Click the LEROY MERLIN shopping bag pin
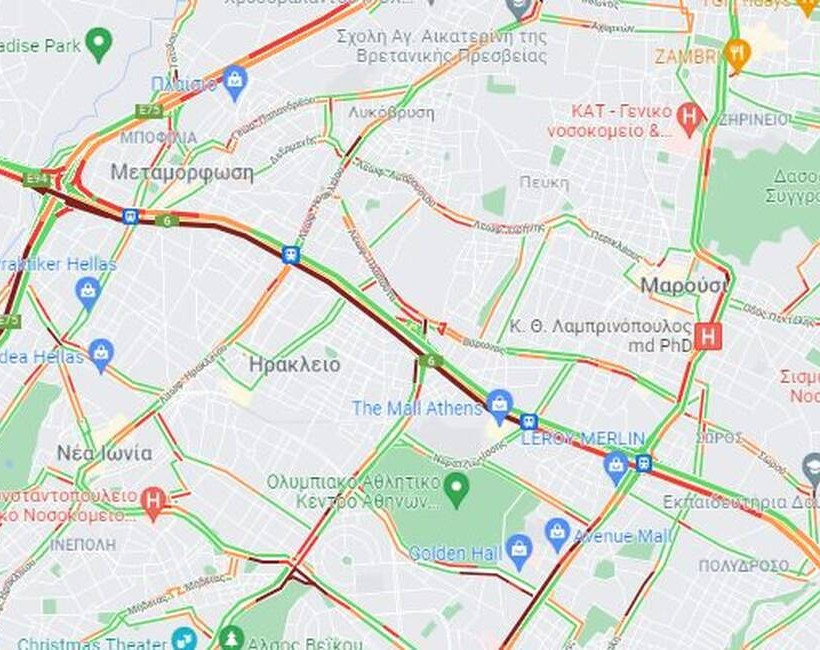 [x=616, y=467]
